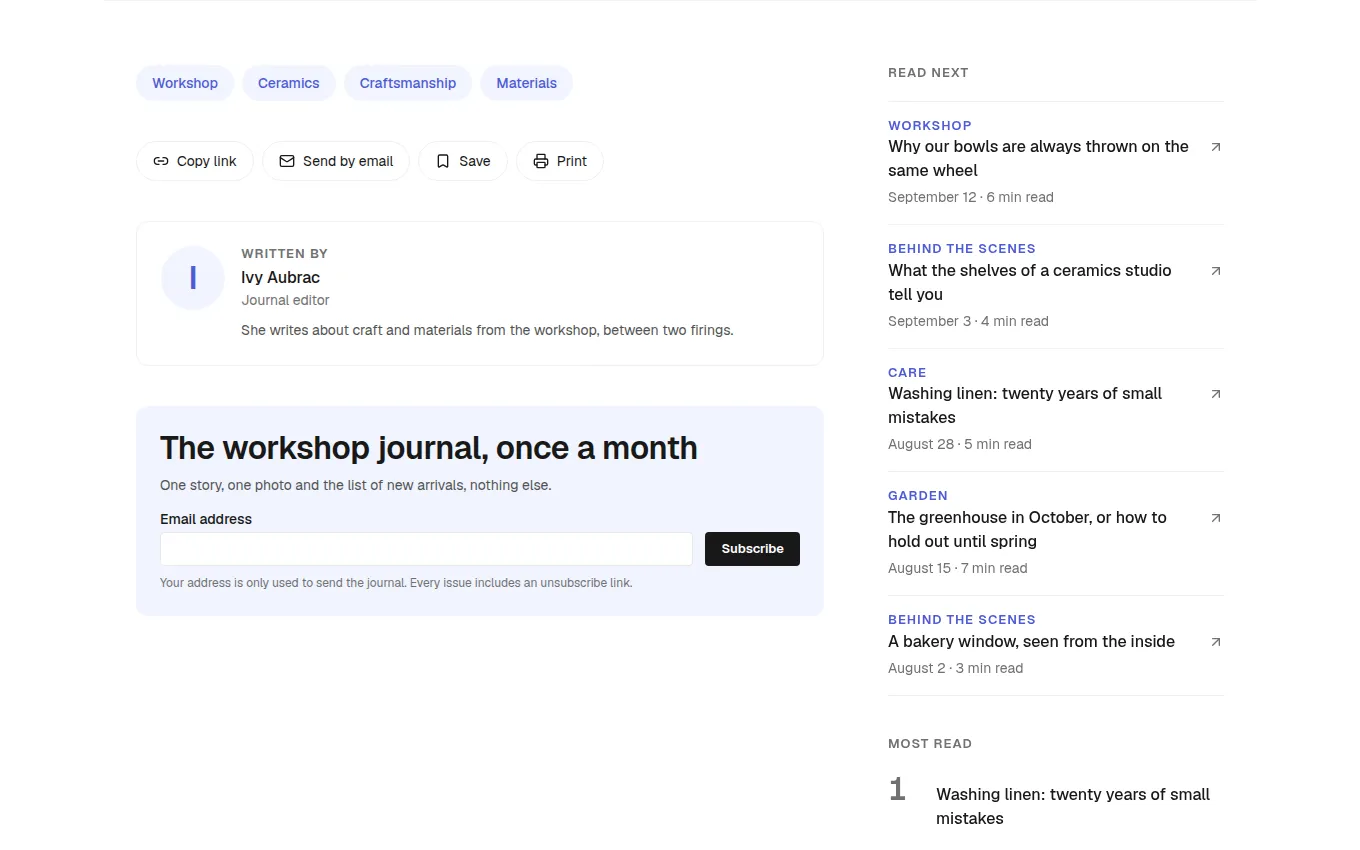This screenshot has width=1360, height=850.
Task: Open 'A bakery window, seen from the inside'
Action: 1031,641
